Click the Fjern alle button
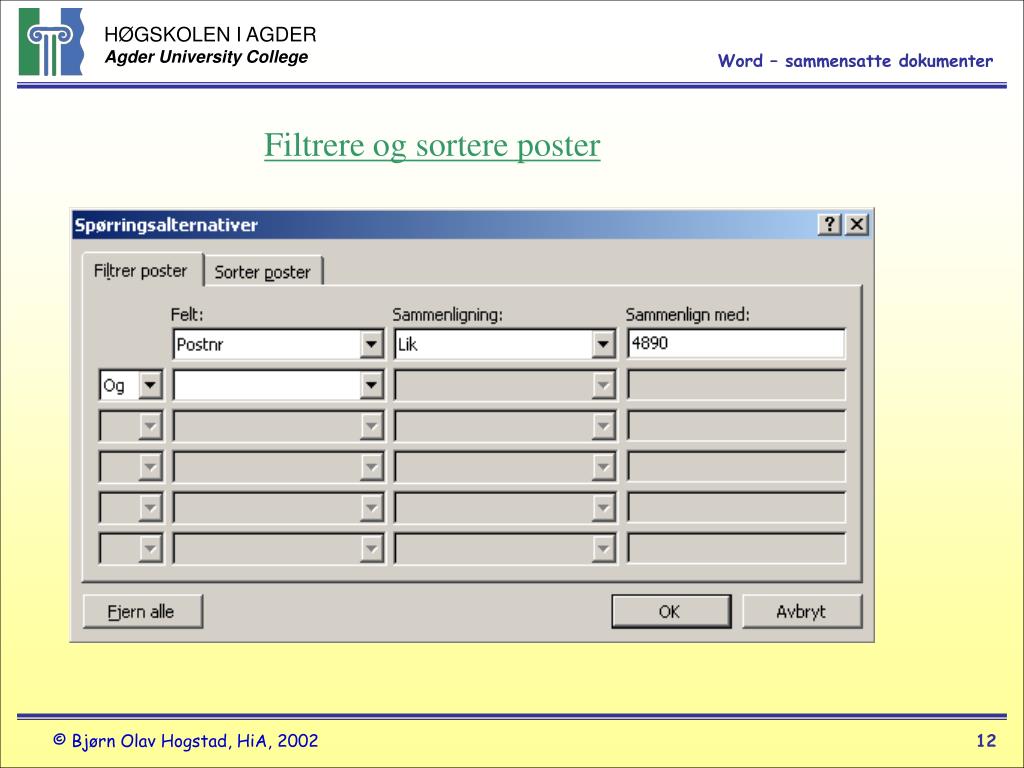Image resolution: width=1024 pixels, height=768 pixels. point(143,612)
